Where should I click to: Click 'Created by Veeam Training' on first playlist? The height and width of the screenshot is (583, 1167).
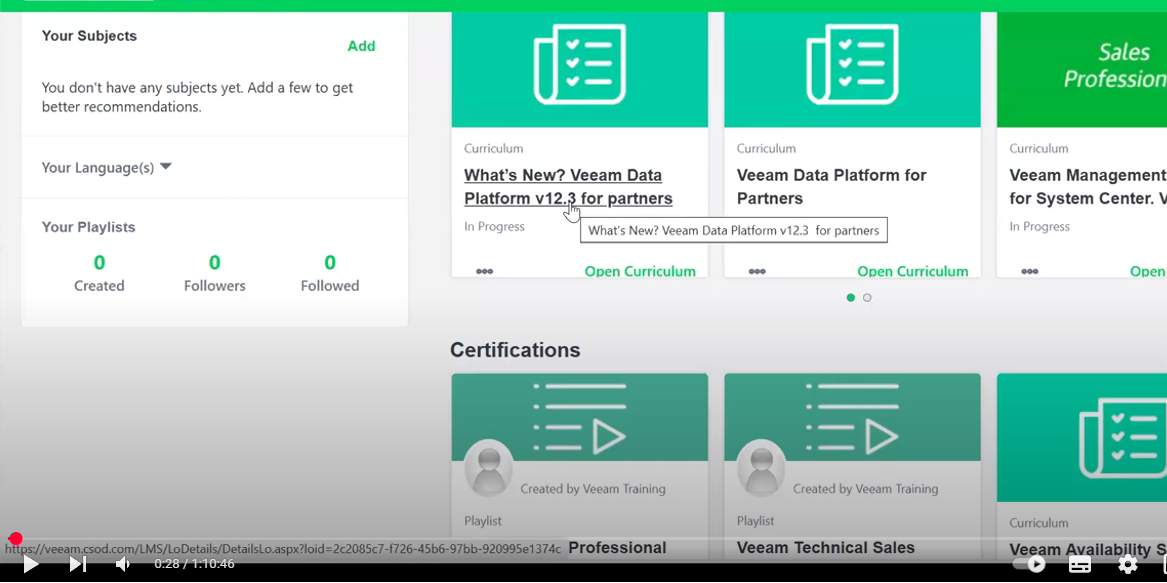click(593, 489)
